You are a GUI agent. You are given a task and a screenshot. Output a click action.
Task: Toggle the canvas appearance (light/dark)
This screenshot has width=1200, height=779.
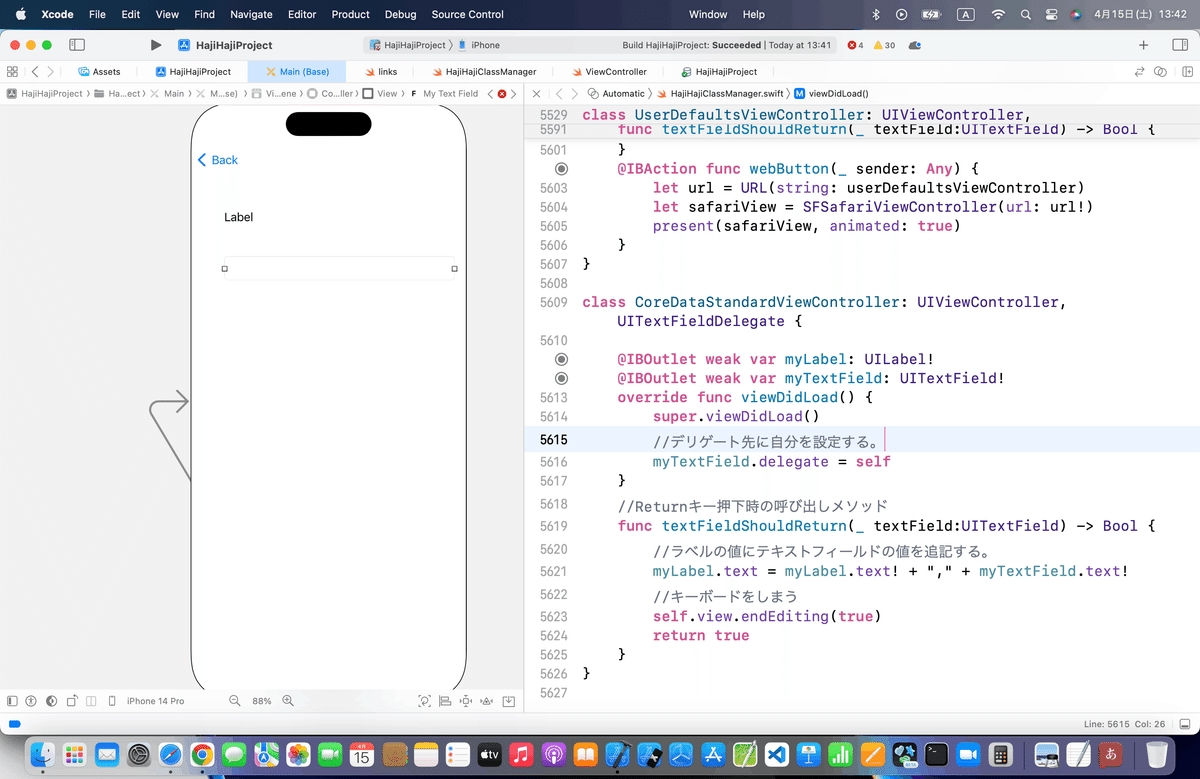[x=51, y=701]
